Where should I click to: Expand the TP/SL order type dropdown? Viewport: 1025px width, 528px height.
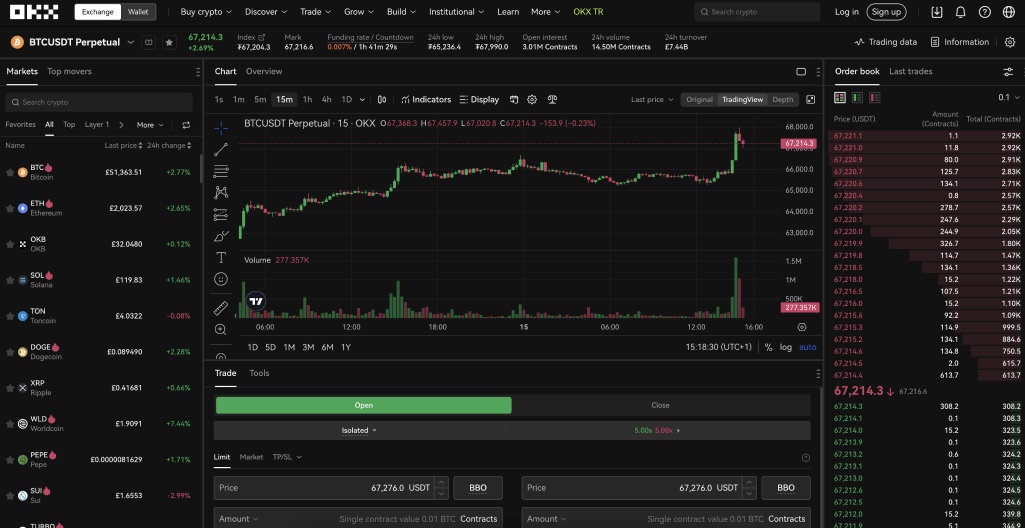click(x=287, y=457)
